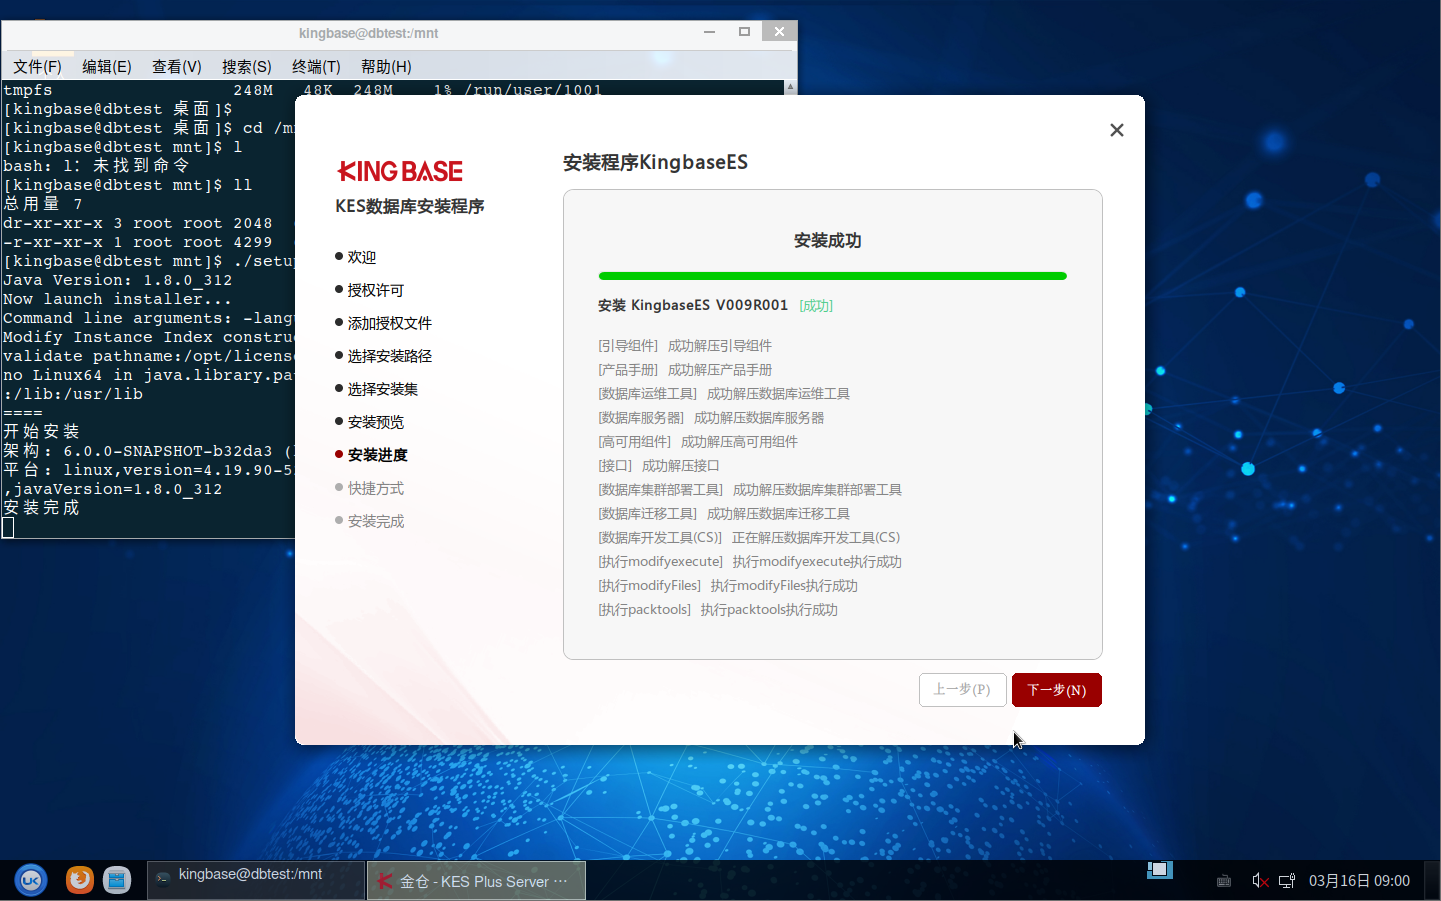Click the 安装成功 heading
This screenshot has width=1441, height=901.
pyautogui.click(x=828, y=241)
